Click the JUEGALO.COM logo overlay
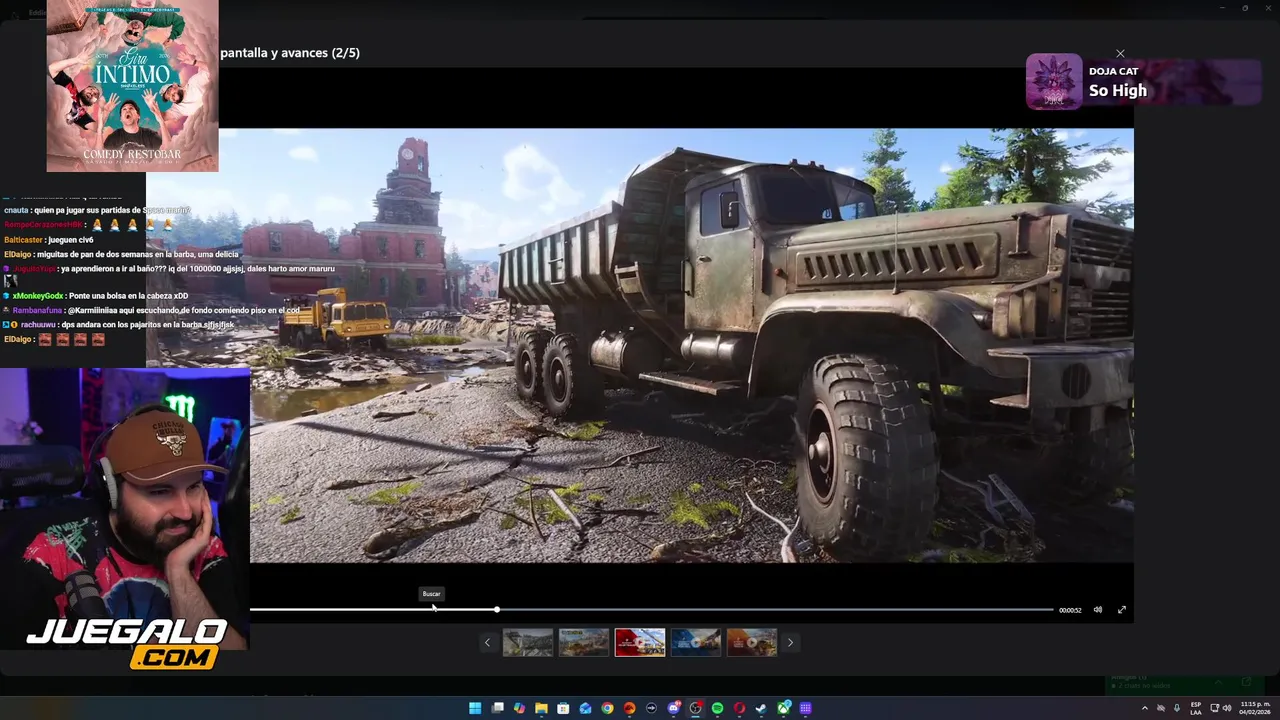The image size is (1280, 720). 126,643
